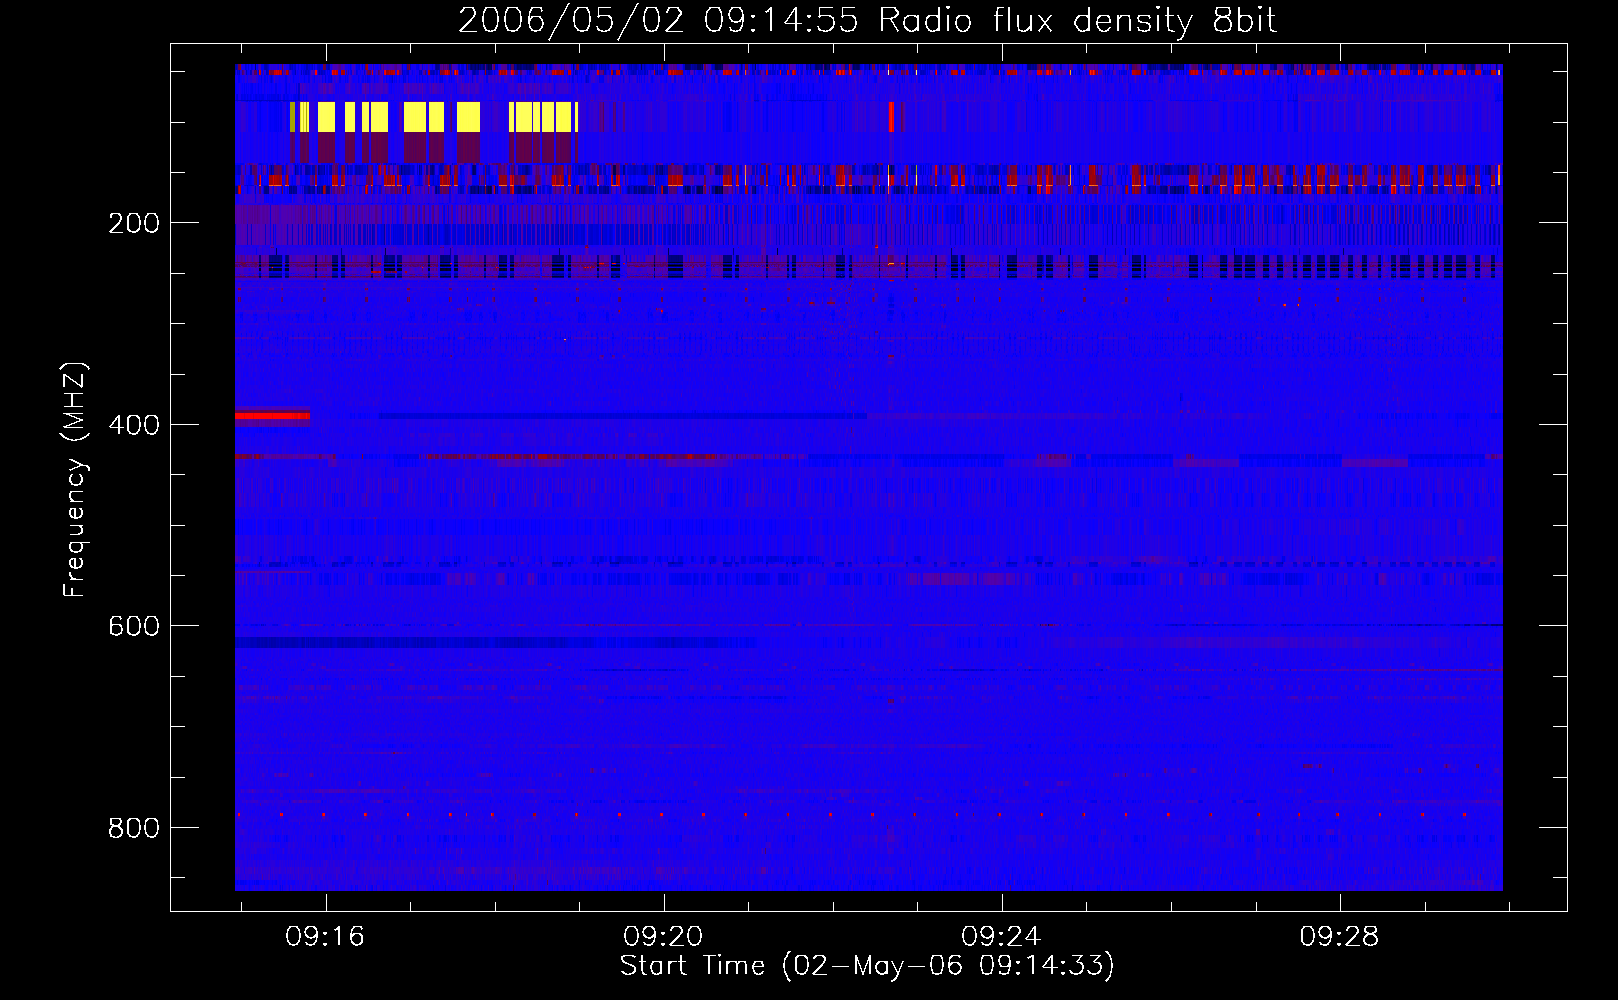1618x1000 pixels.
Task: Click the 800 frequency tick label
Action: (x=134, y=828)
